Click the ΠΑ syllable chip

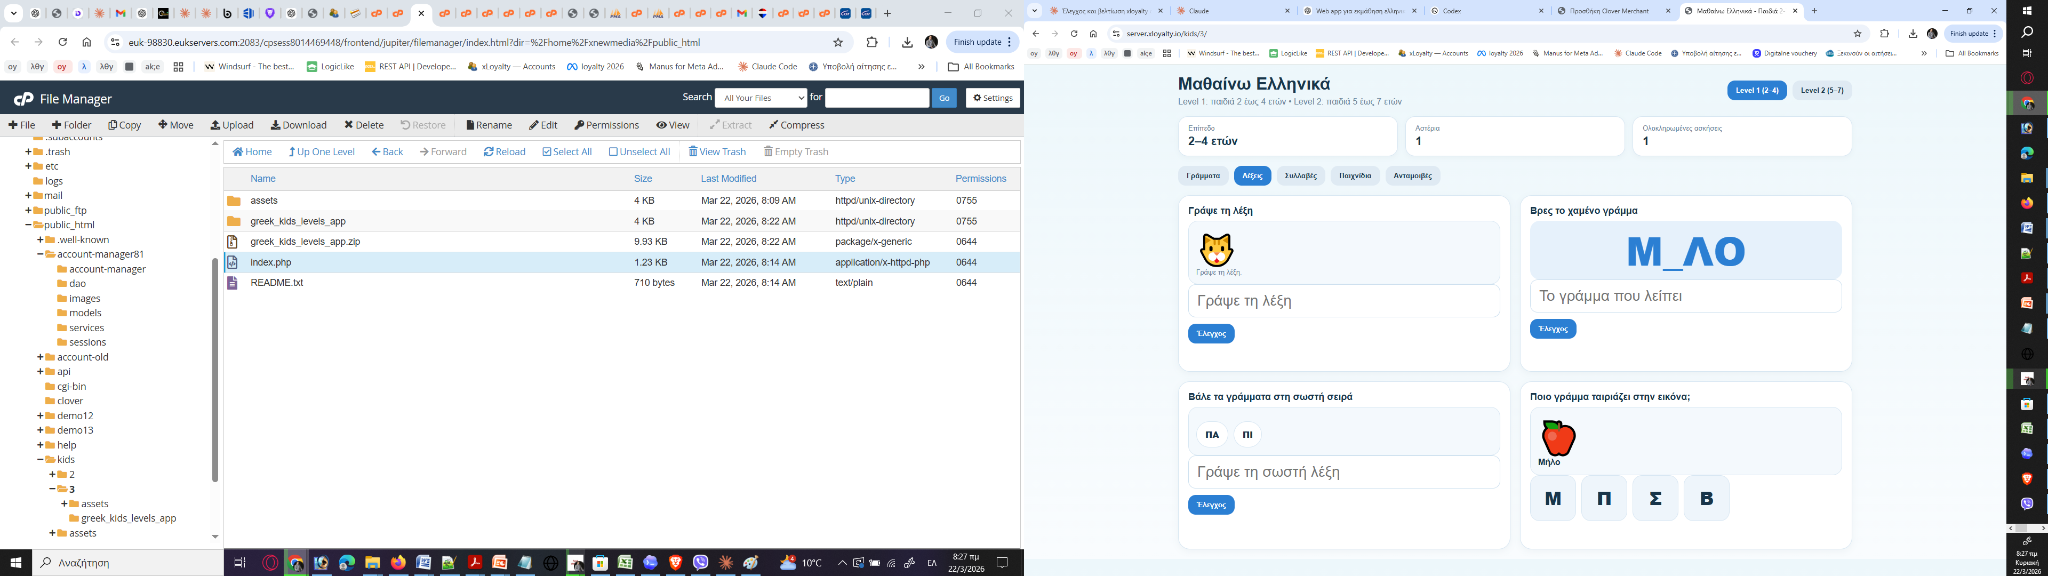(x=1212, y=434)
